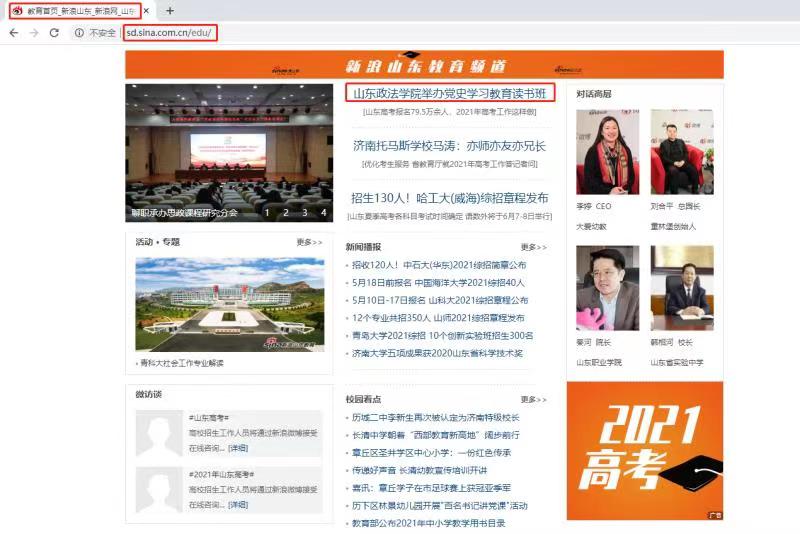Open the campus aerial photo thumbnail
The width and height of the screenshot is (800, 534).
click(x=230, y=304)
